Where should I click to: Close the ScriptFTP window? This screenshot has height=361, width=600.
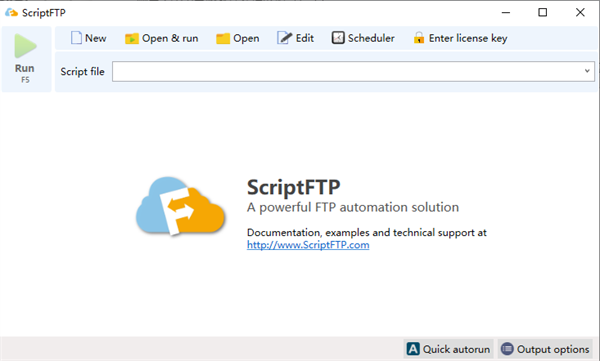click(580, 13)
